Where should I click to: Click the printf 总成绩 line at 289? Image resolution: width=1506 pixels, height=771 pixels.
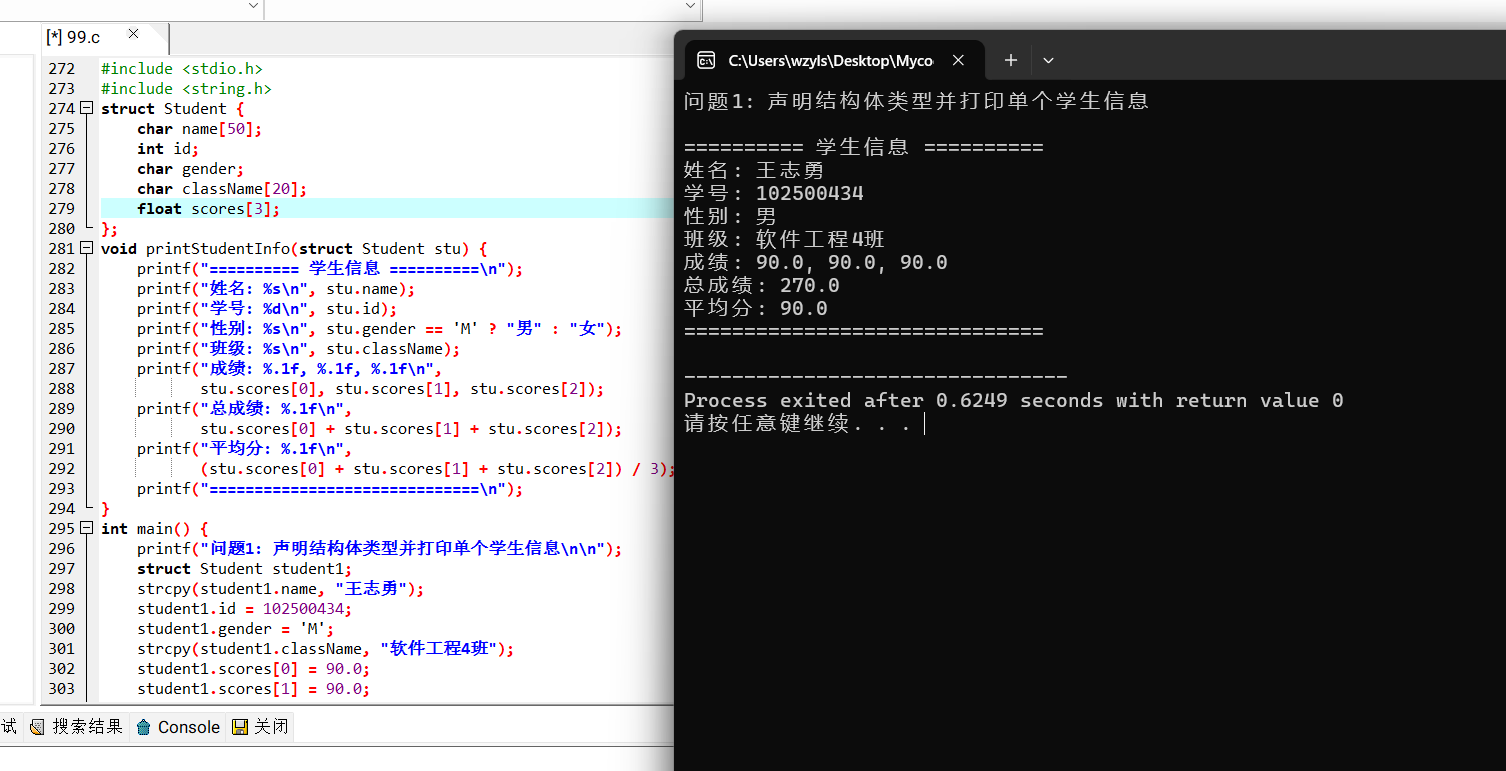[x=245, y=408]
